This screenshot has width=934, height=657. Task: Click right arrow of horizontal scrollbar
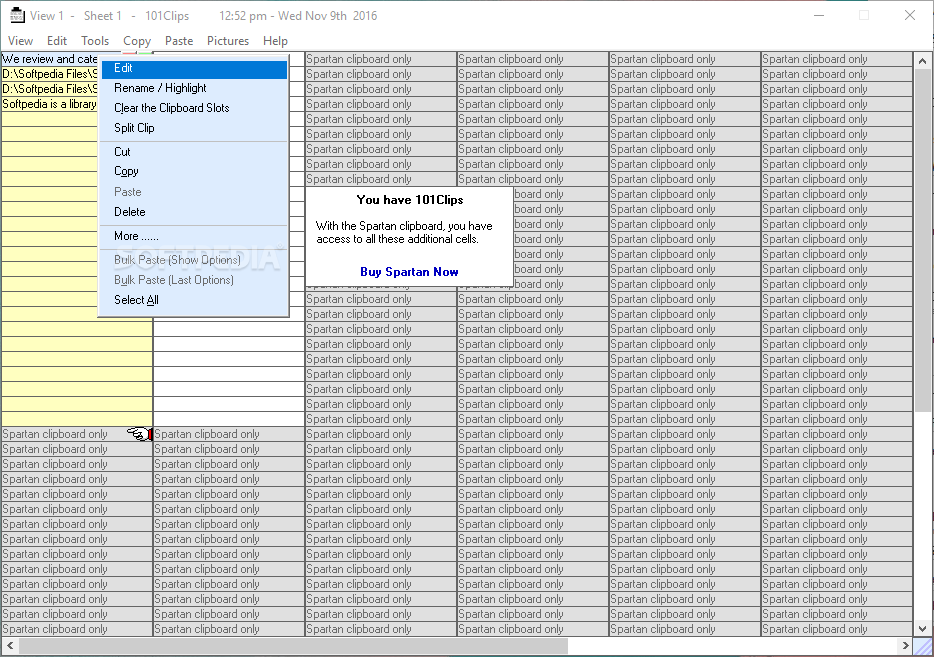coord(905,646)
